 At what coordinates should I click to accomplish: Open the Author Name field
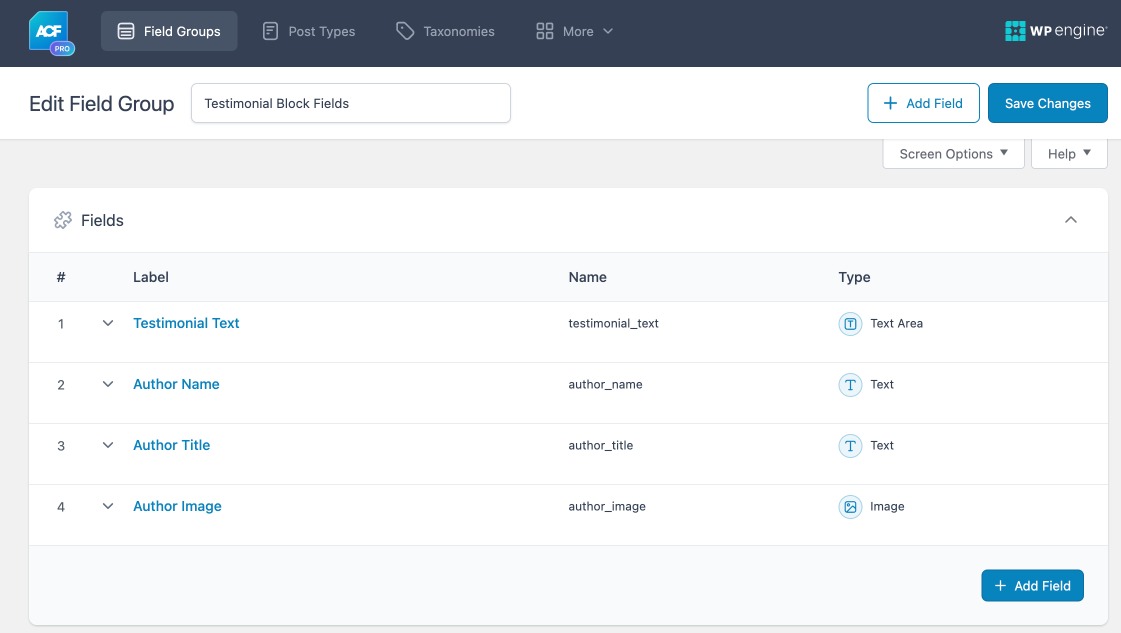[x=176, y=384]
